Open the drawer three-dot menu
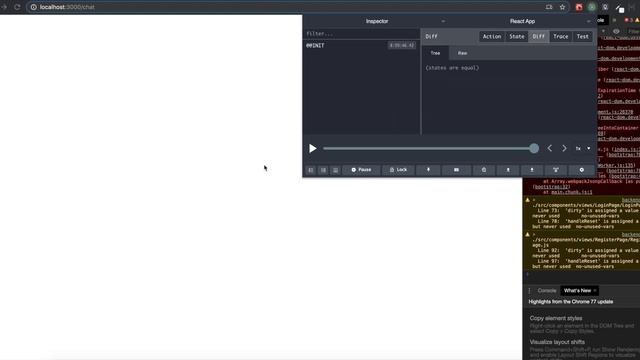 [529, 291]
